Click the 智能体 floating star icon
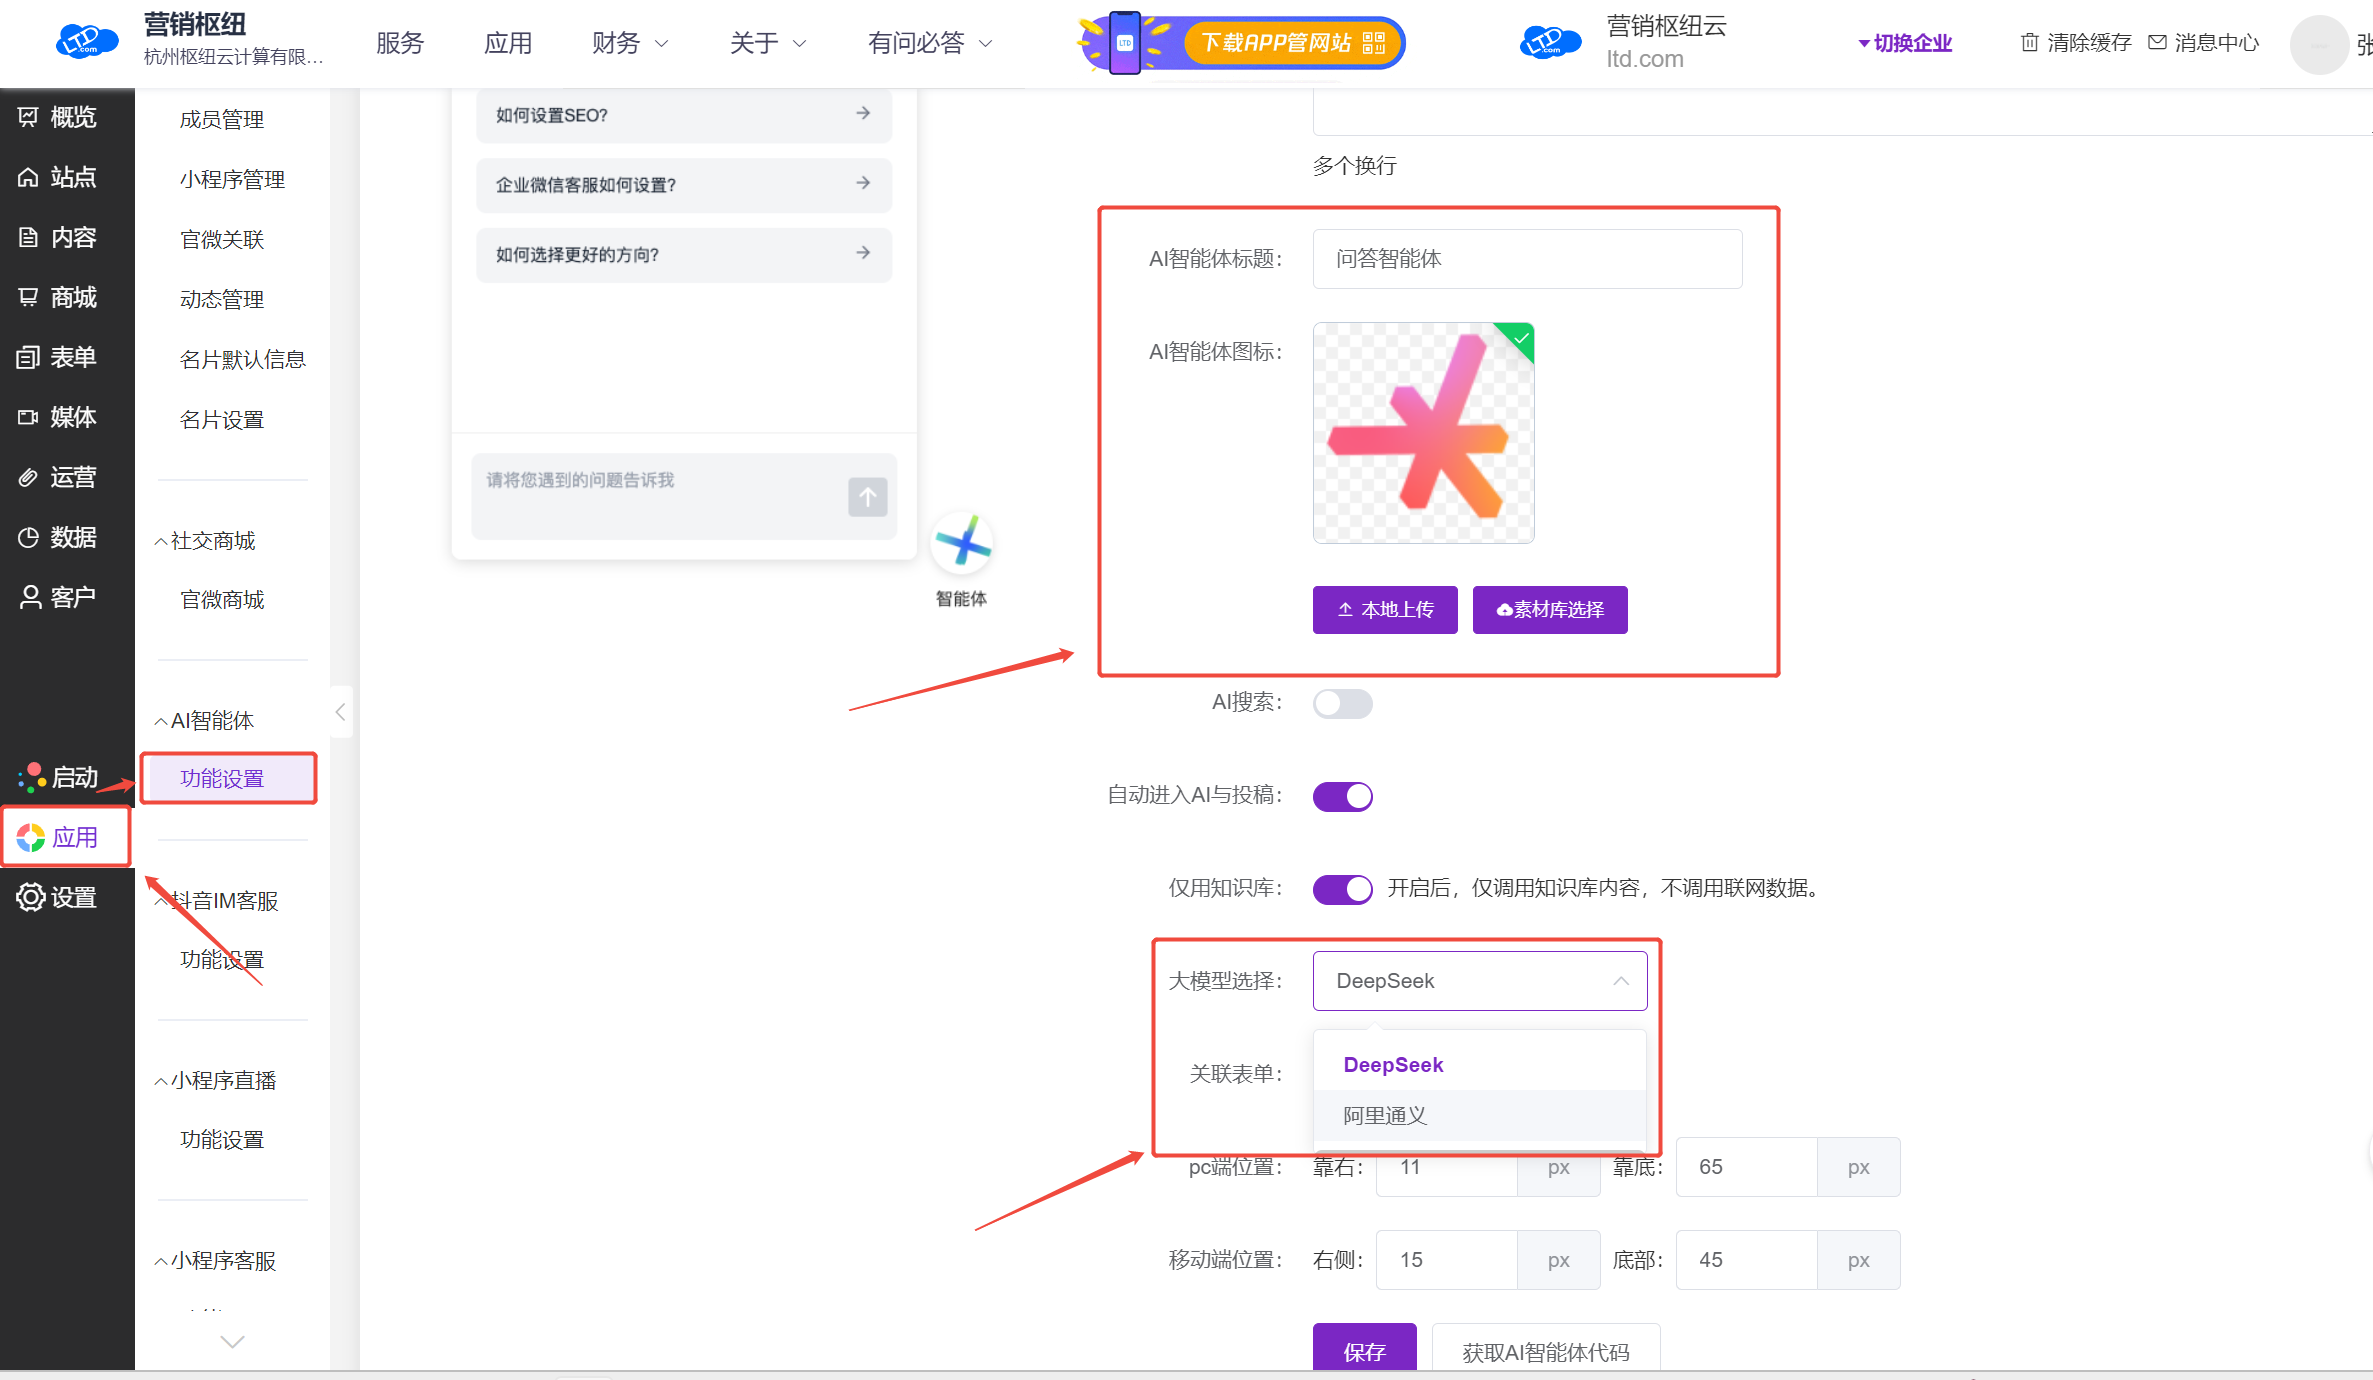The height and width of the screenshot is (1380, 2373). [x=962, y=544]
